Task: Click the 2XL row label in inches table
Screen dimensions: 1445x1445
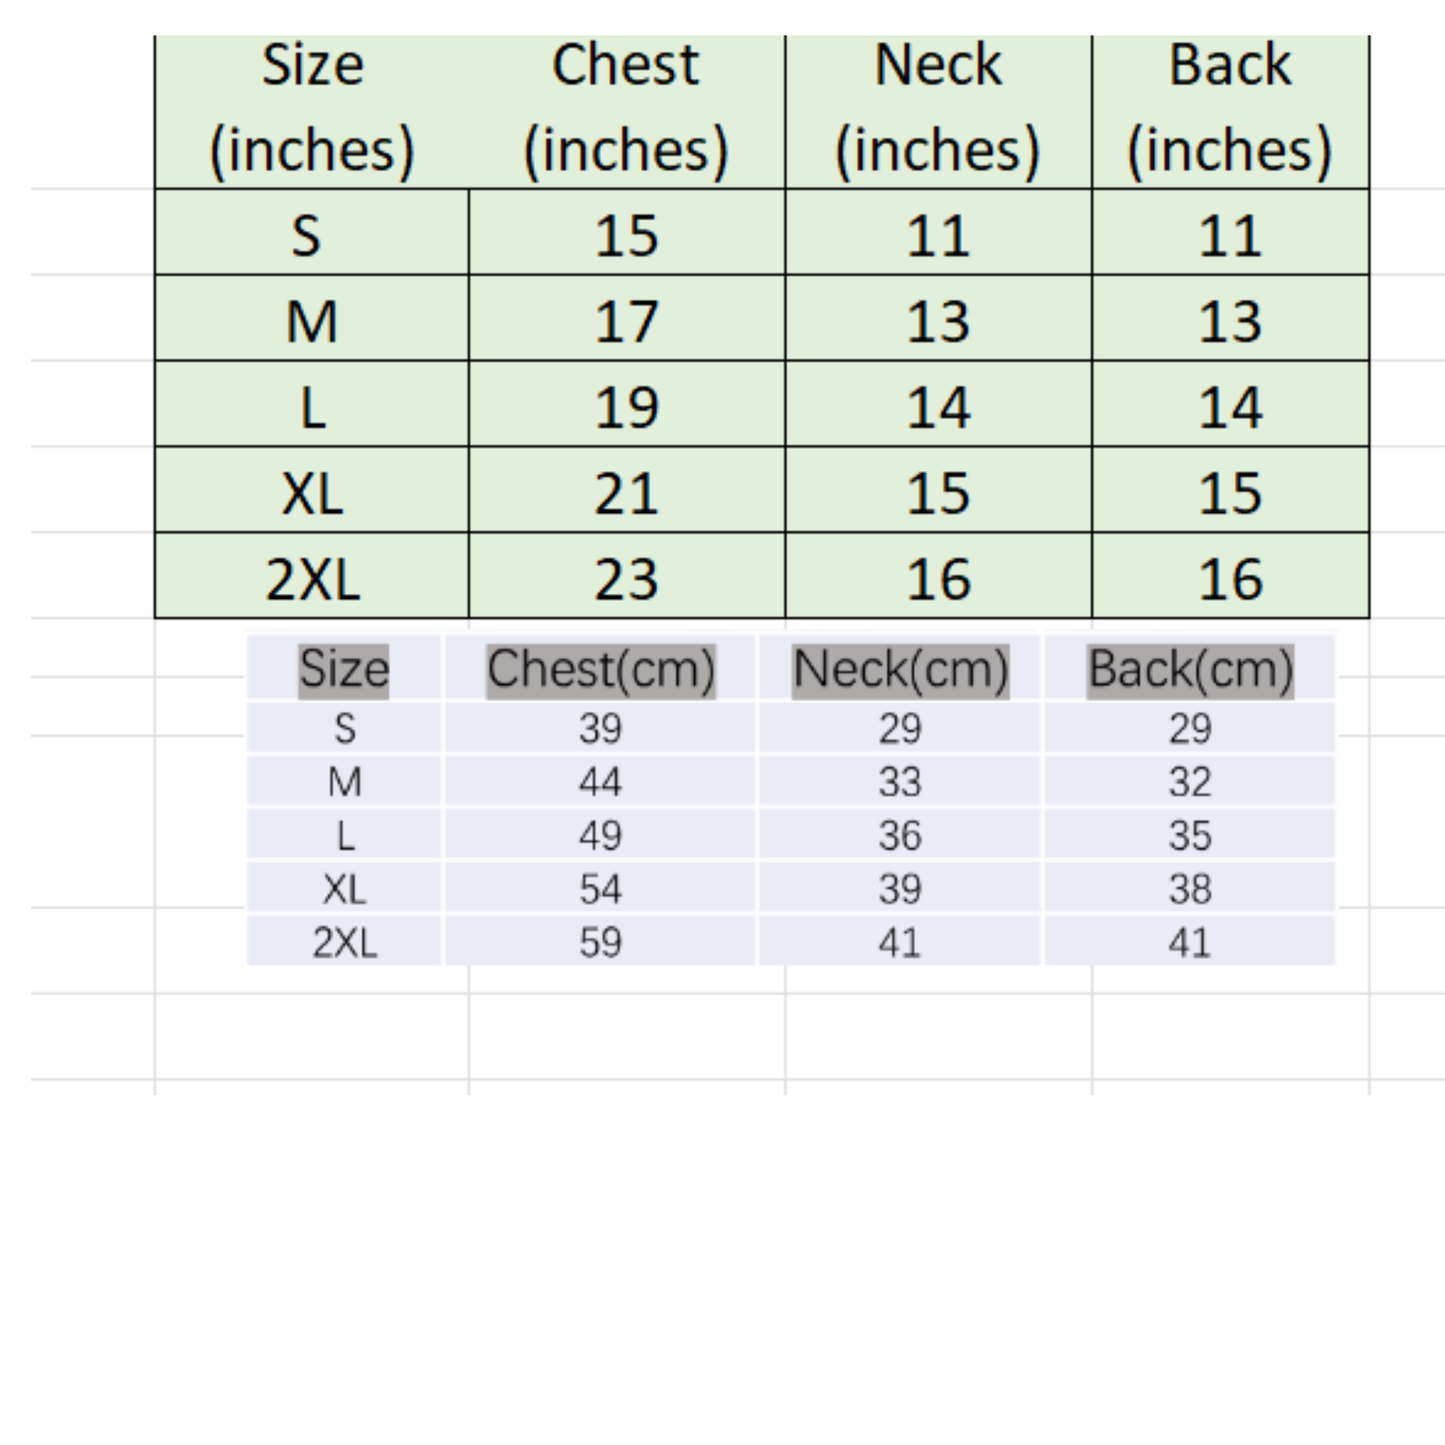Action: [312, 579]
